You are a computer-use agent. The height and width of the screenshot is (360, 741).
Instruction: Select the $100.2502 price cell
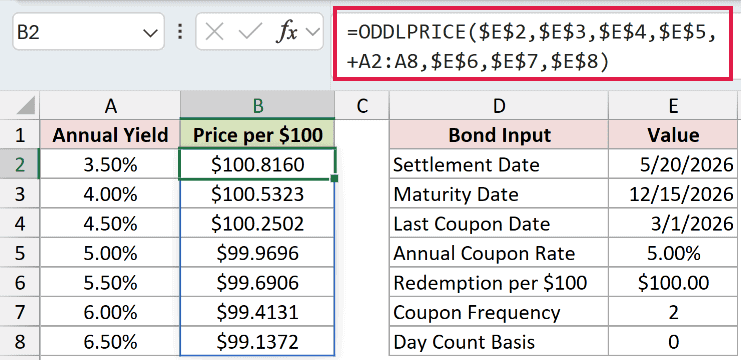click(x=258, y=223)
